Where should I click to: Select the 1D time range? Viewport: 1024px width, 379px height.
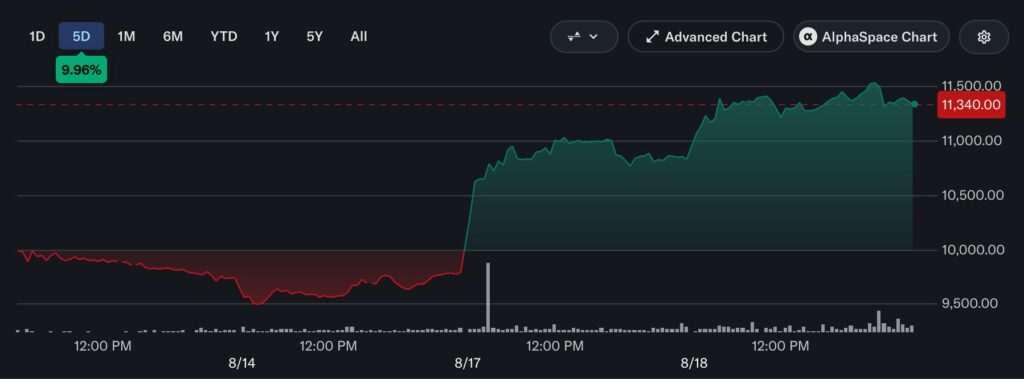pos(37,37)
